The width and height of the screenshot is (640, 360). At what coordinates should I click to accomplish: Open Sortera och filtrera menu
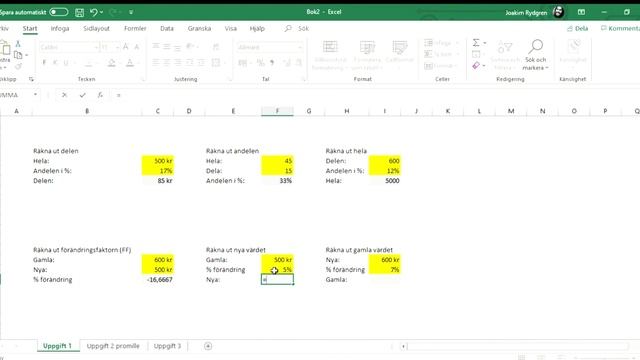[x=505, y=55]
